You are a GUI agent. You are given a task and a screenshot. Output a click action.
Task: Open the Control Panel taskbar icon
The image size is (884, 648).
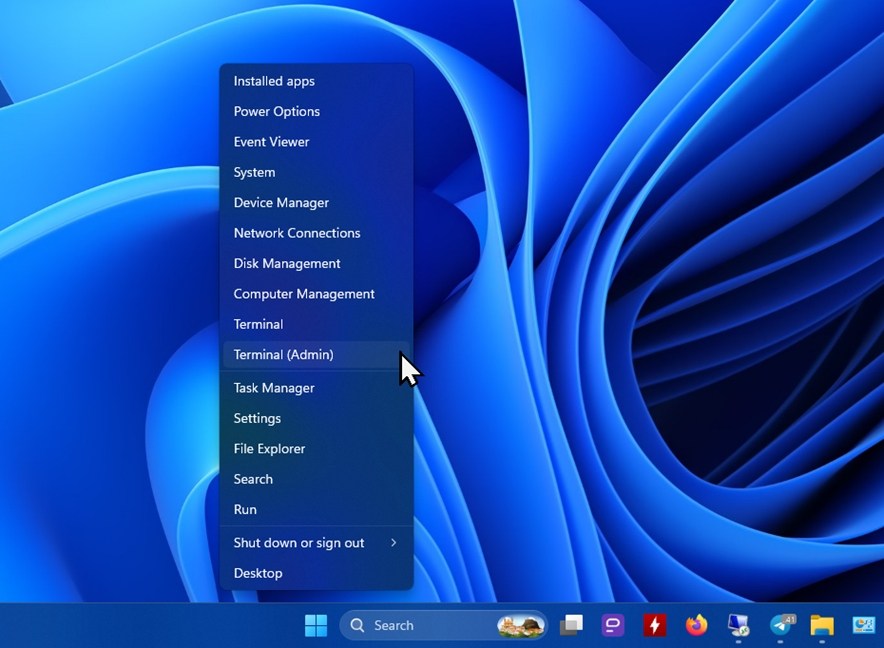tap(864, 625)
